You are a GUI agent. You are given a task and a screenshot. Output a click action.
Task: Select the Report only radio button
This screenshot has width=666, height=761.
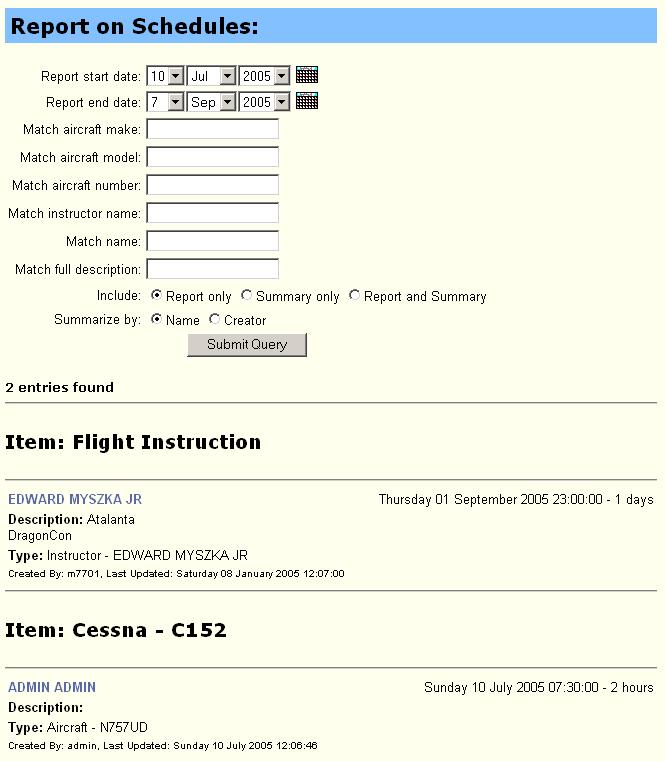point(156,295)
